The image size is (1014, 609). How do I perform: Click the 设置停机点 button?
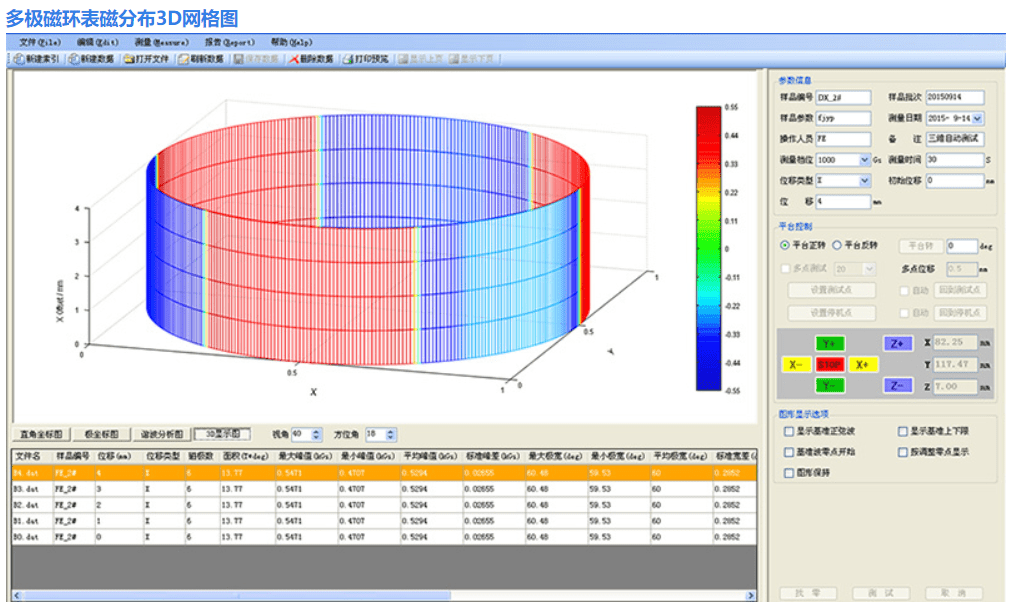[x=831, y=313]
